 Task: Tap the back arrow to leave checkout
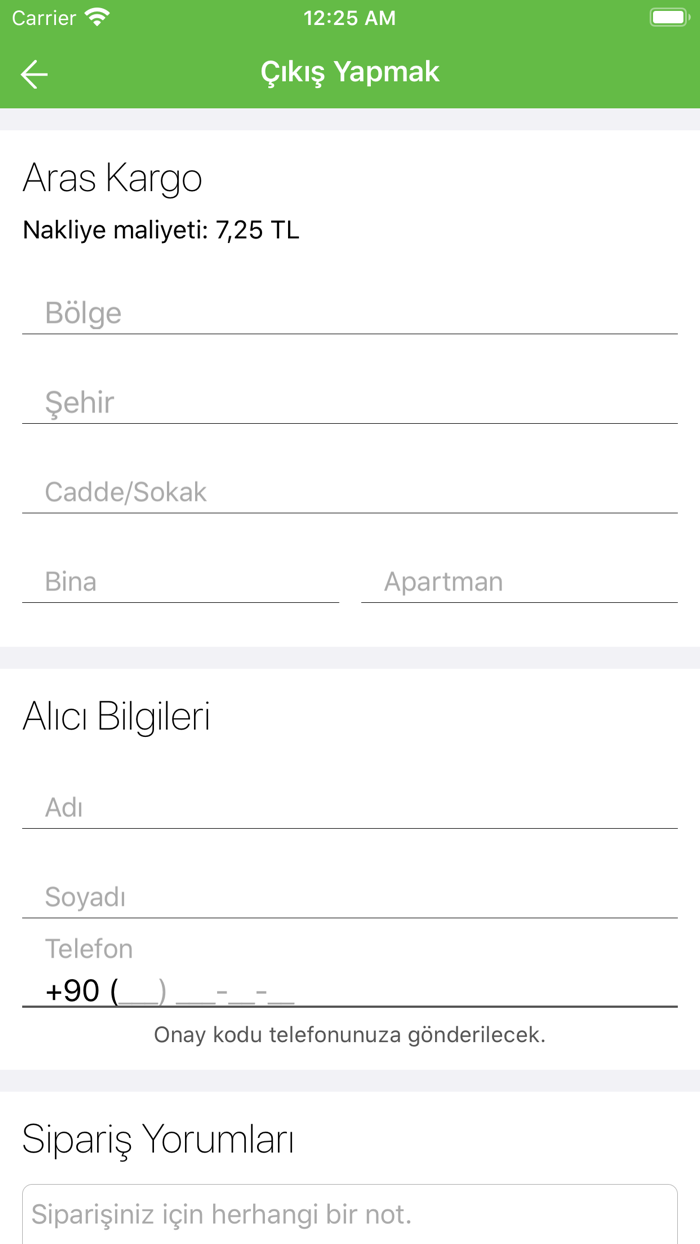(x=33, y=73)
